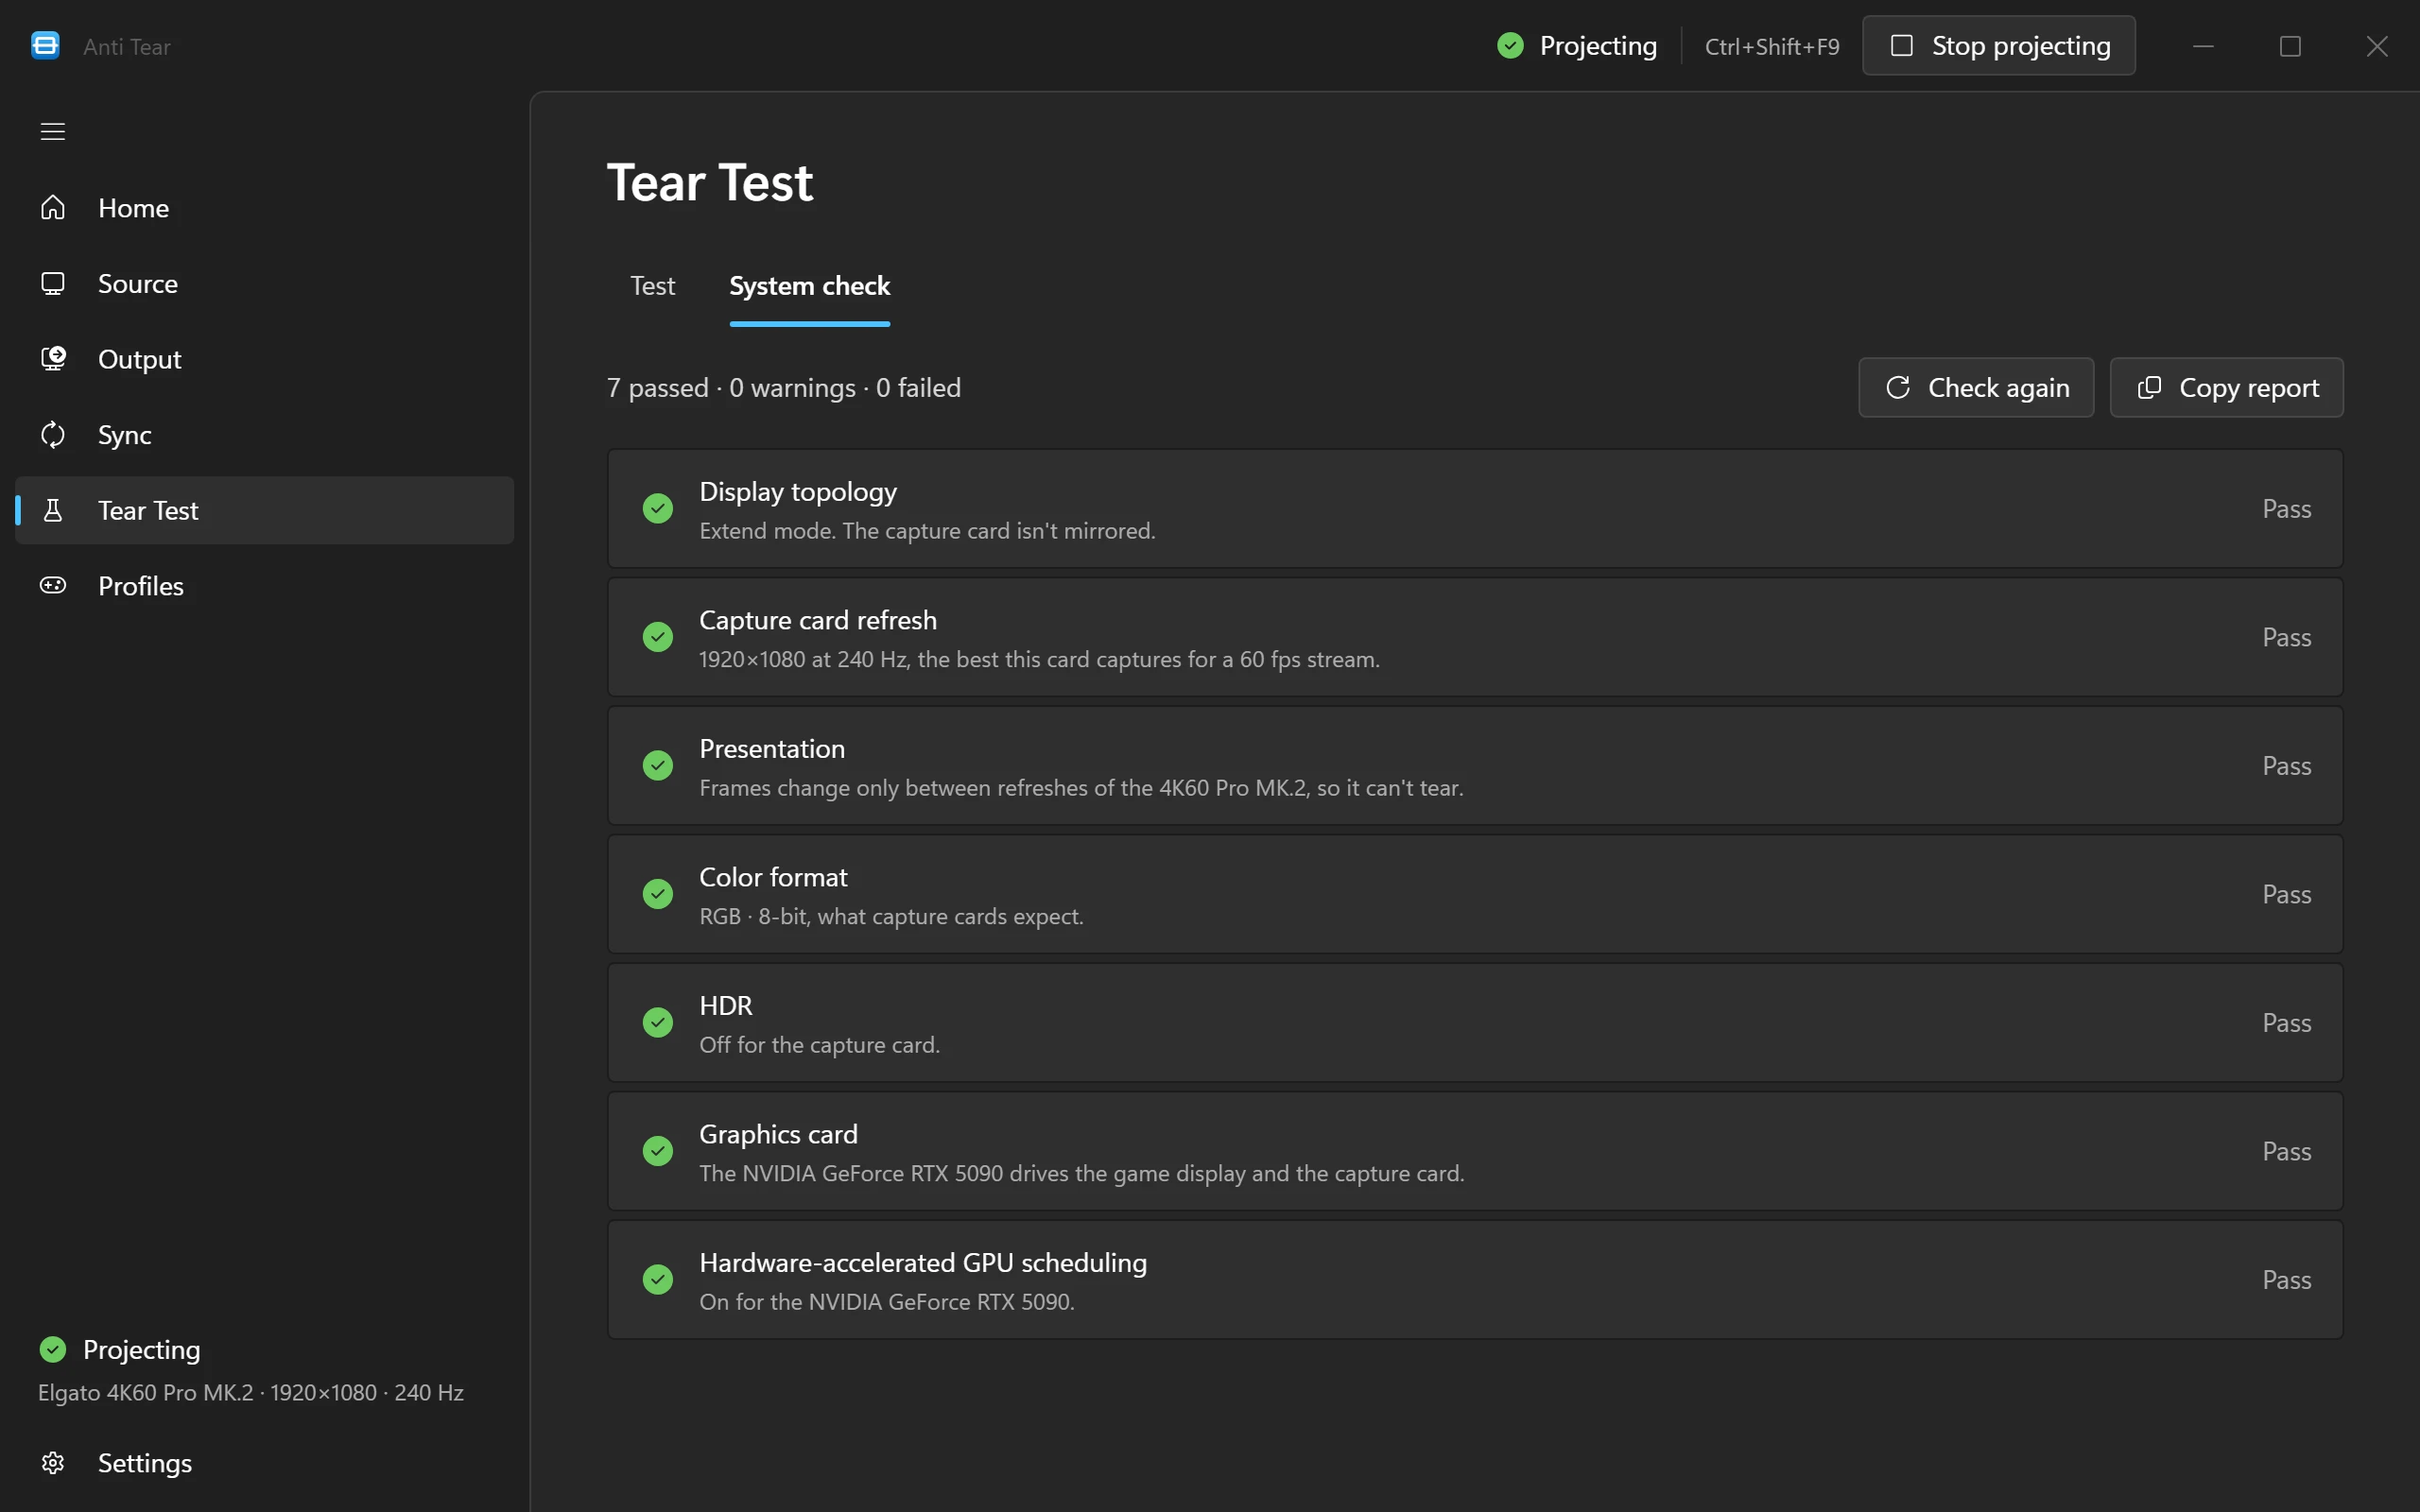Click the Settings gear icon
Viewport: 2420px width, 1512px height.
tap(53, 1463)
